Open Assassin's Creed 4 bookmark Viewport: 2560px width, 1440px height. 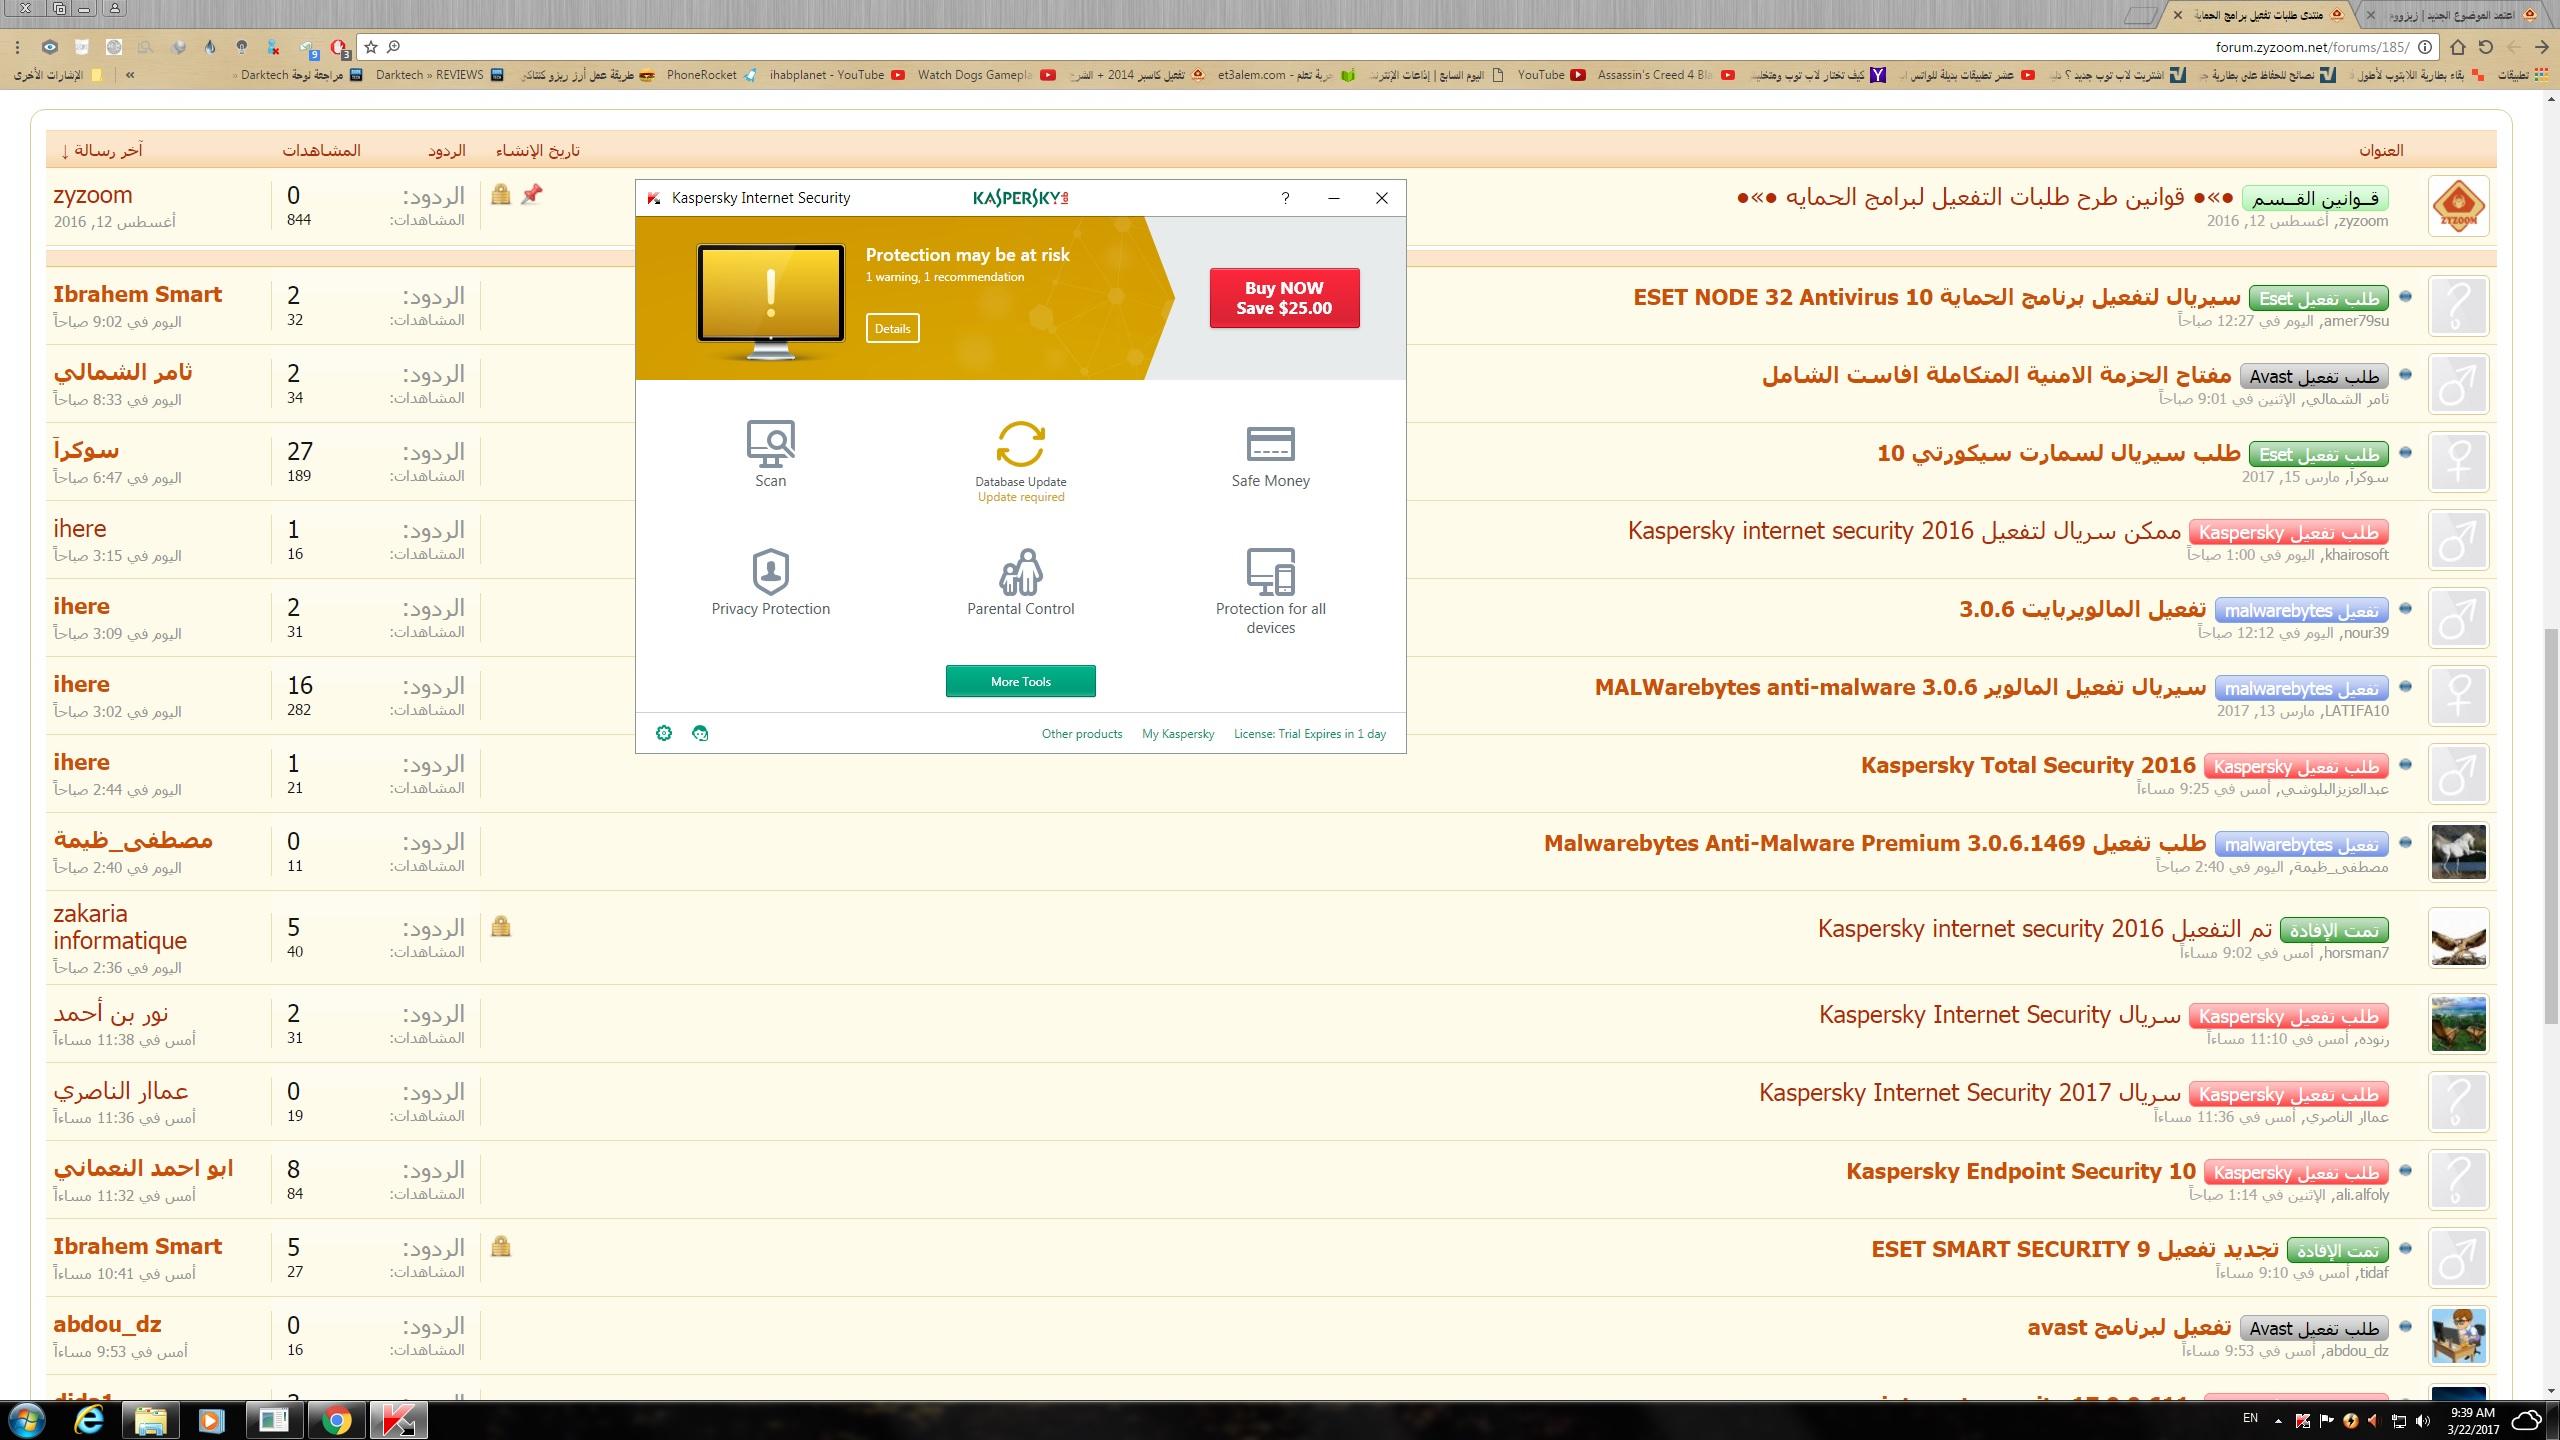coord(1666,75)
